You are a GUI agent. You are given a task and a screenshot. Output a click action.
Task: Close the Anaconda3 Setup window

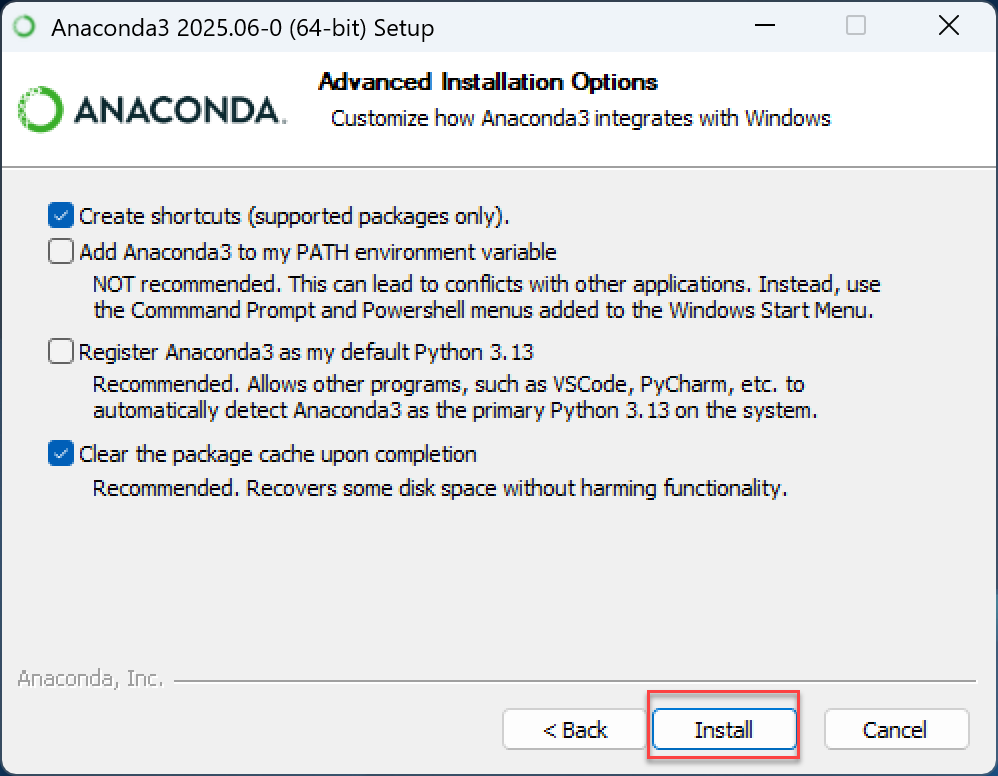tap(948, 25)
